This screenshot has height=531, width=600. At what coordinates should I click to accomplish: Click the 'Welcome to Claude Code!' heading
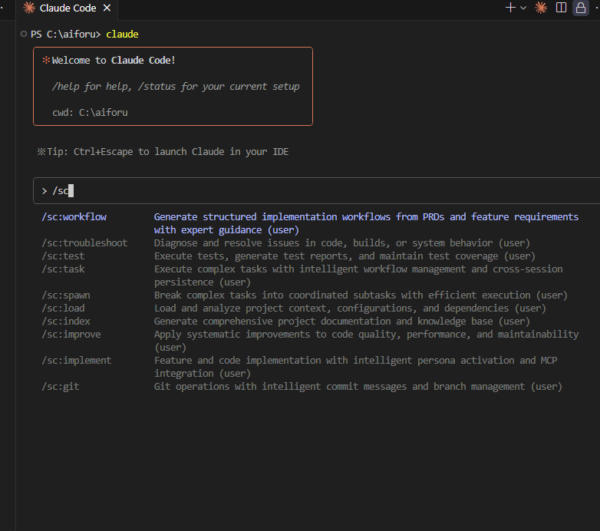coord(113,60)
